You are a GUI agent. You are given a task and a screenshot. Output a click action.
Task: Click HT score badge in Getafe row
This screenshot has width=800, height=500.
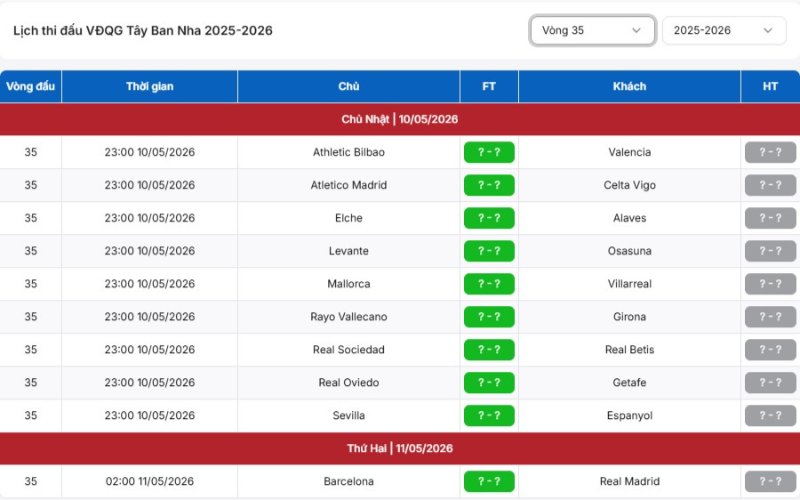[770, 383]
